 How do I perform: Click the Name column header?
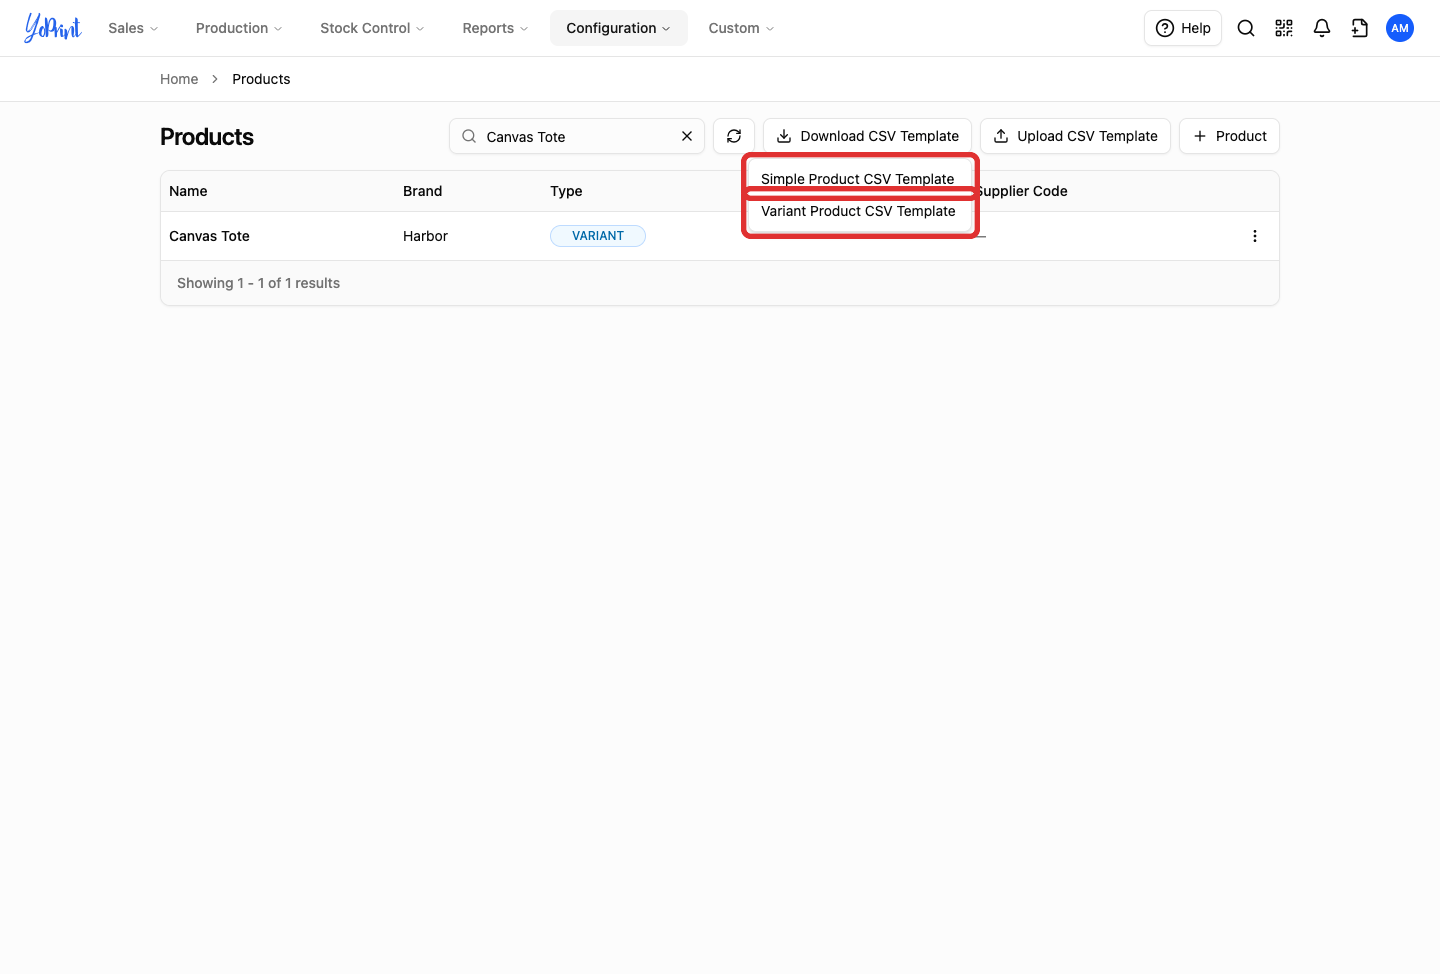pos(188,191)
